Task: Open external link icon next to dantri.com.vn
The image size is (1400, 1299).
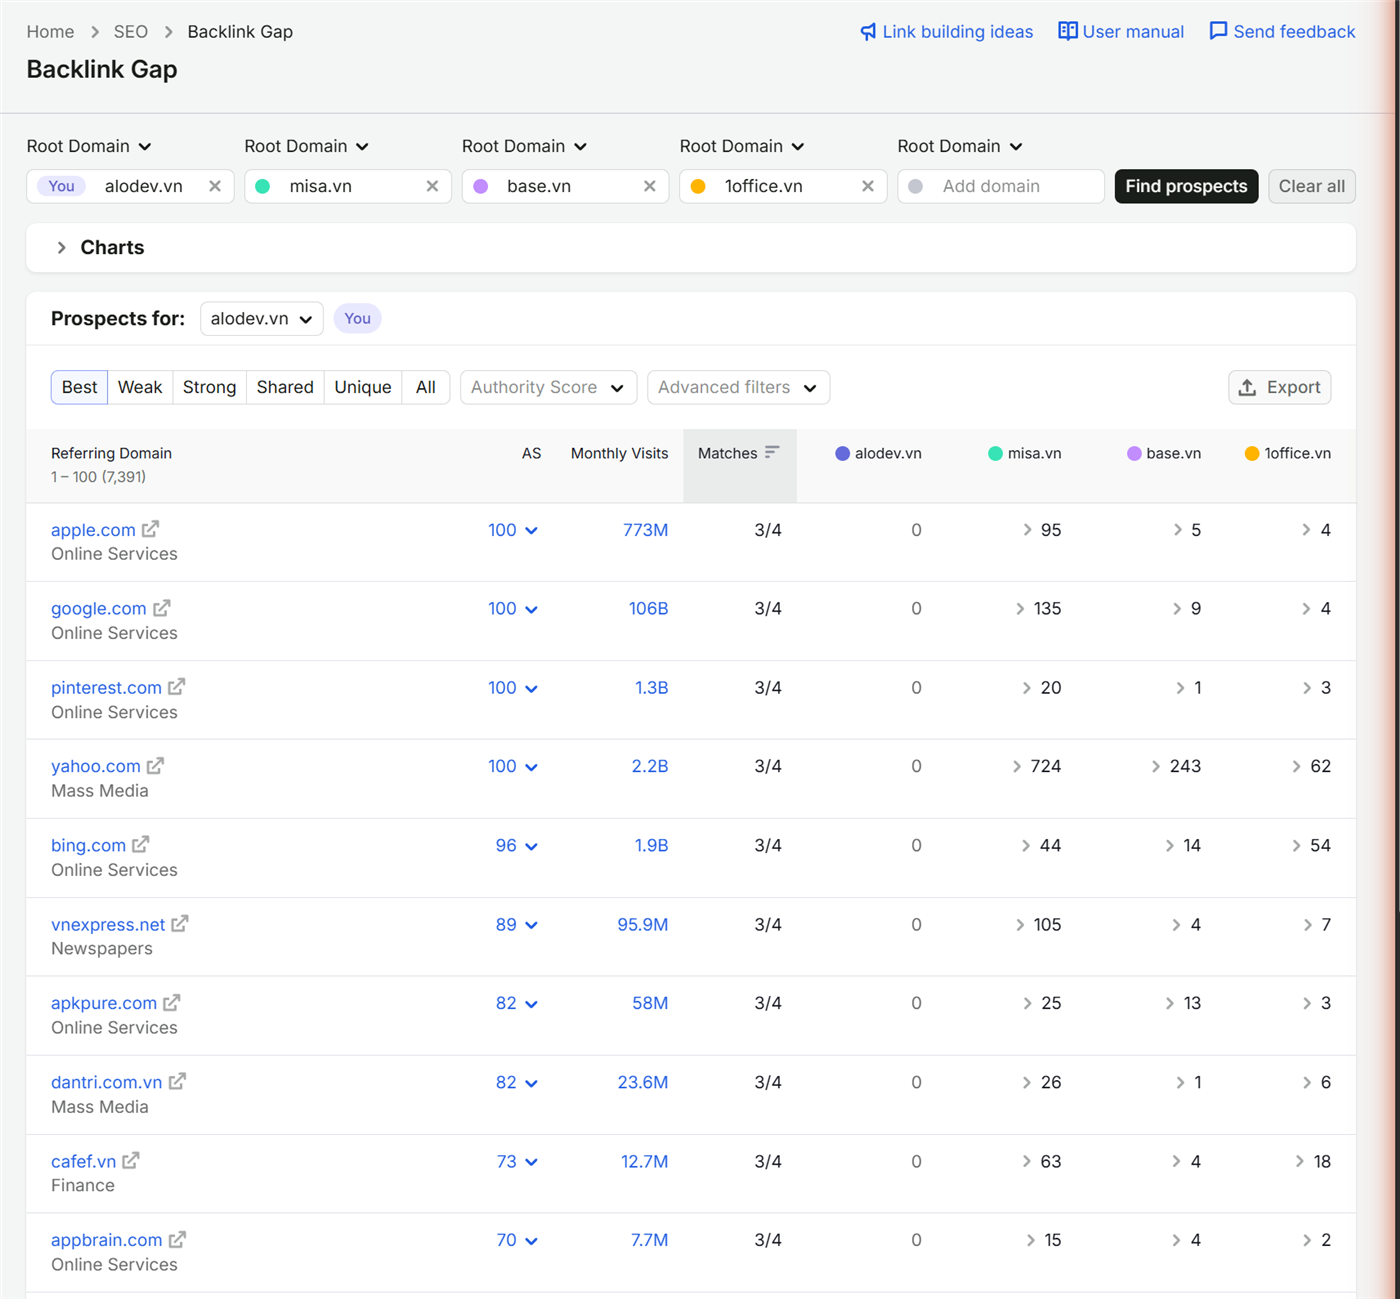Action: click(177, 1082)
